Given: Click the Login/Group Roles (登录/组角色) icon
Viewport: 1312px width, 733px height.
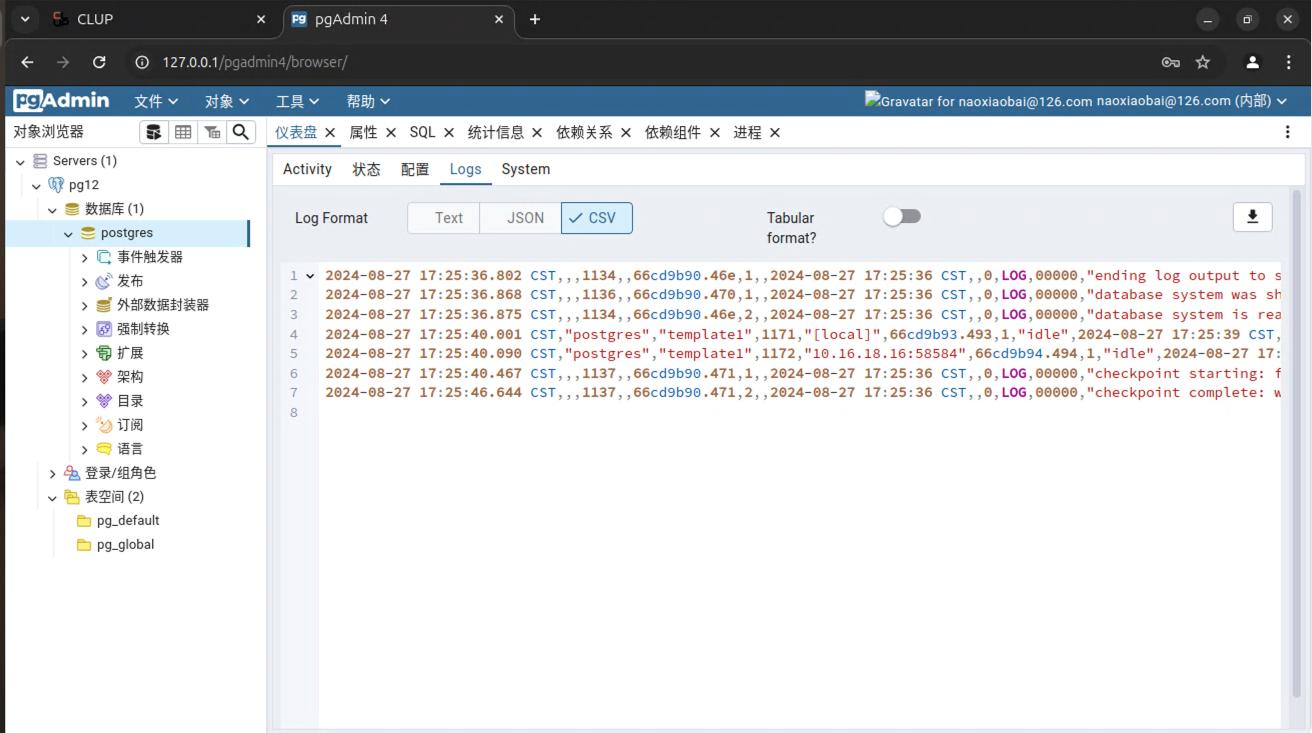Looking at the screenshot, I should pos(72,473).
